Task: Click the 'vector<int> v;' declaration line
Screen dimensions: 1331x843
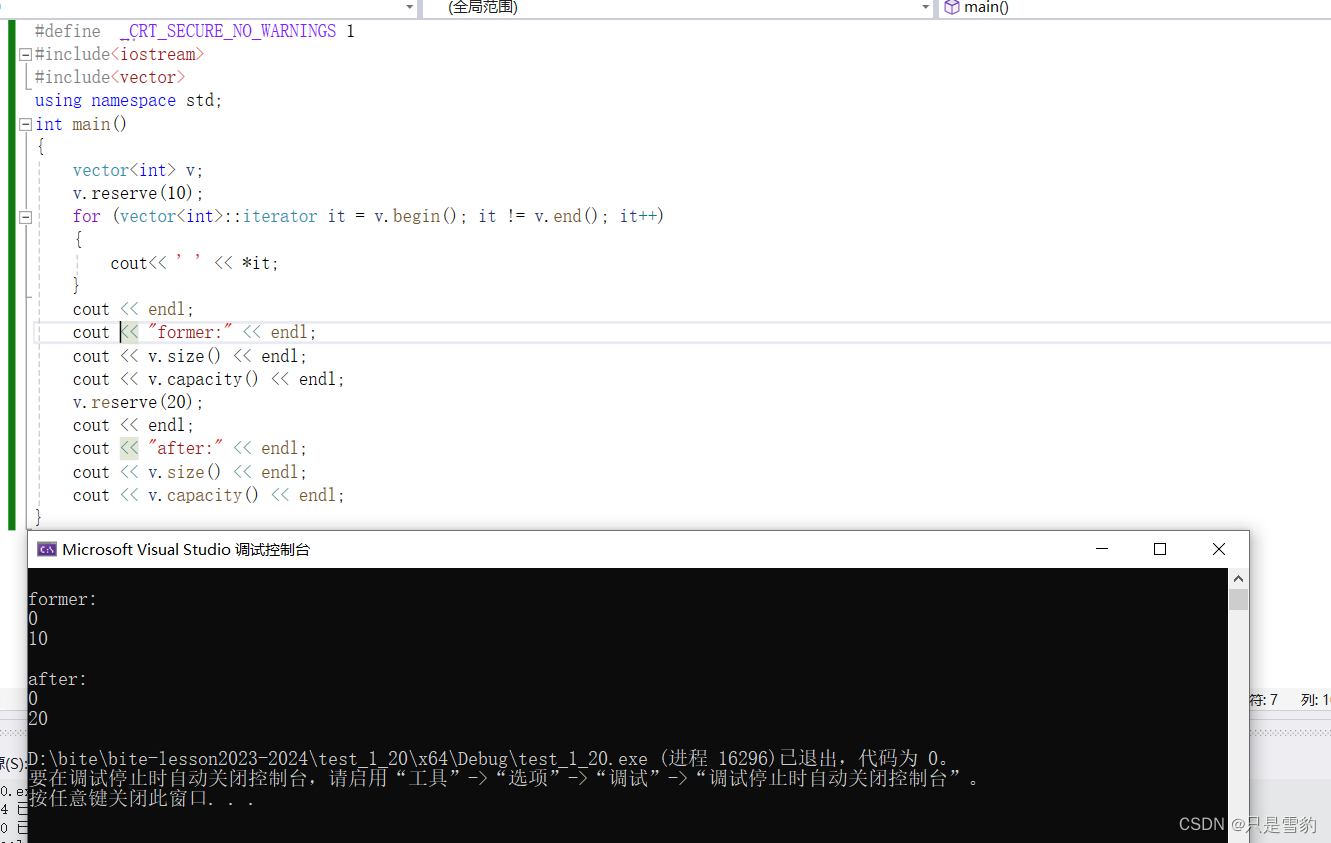Action: (138, 170)
